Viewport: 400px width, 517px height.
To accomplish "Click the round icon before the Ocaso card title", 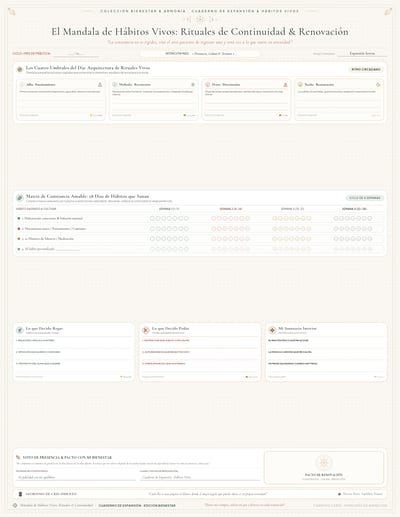I will (207, 85).
